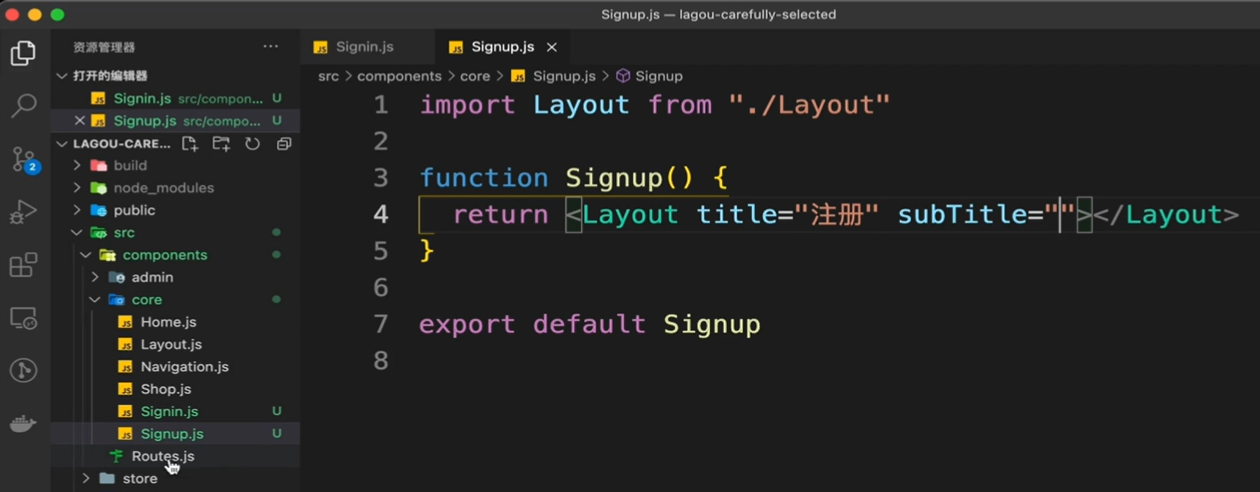Open Navigation.js in the file tree
Screen dimensions: 1260x492
pyautogui.click(x=184, y=367)
